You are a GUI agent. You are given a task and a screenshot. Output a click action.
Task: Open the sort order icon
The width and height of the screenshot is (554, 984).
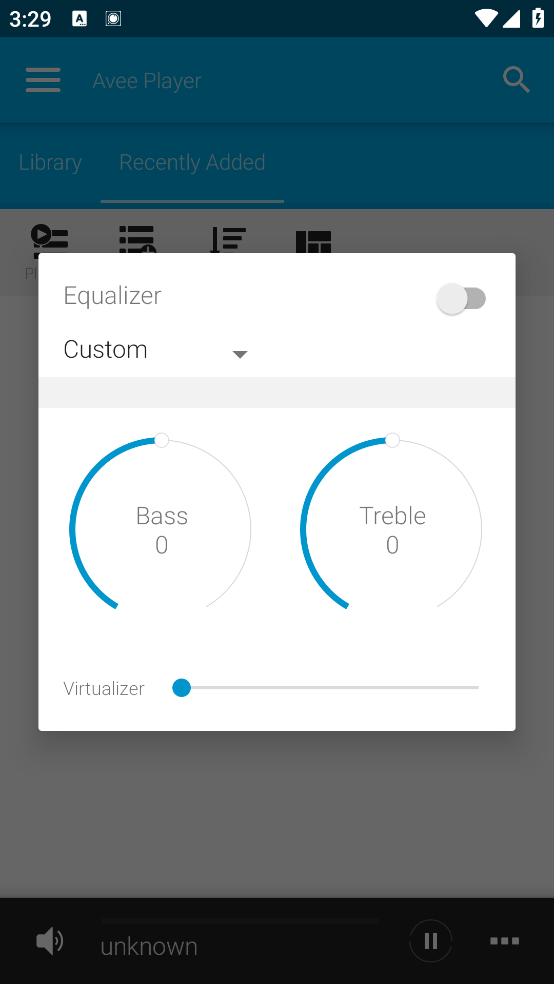coord(226,239)
